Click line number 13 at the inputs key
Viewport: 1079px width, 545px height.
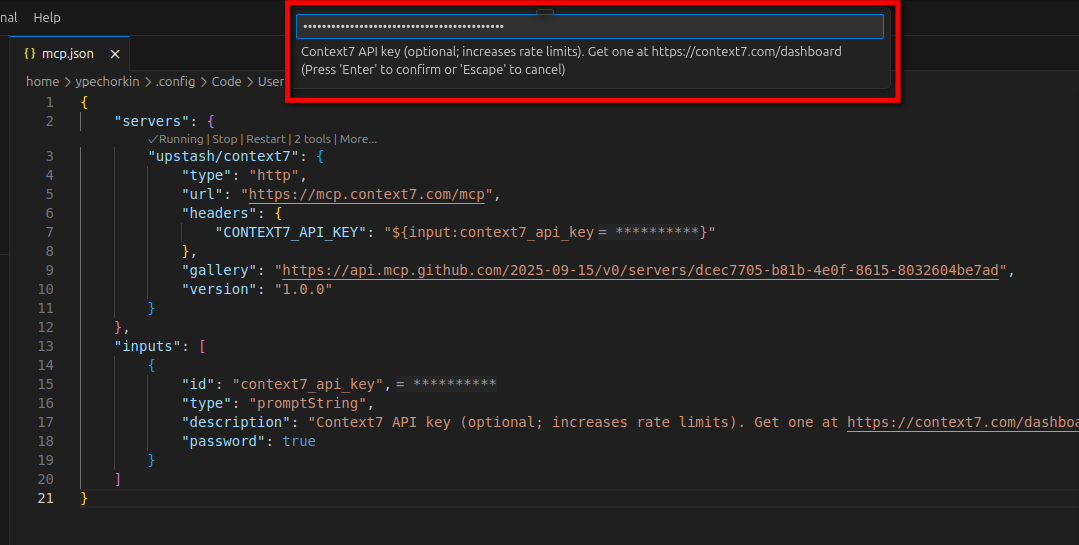pos(45,346)
